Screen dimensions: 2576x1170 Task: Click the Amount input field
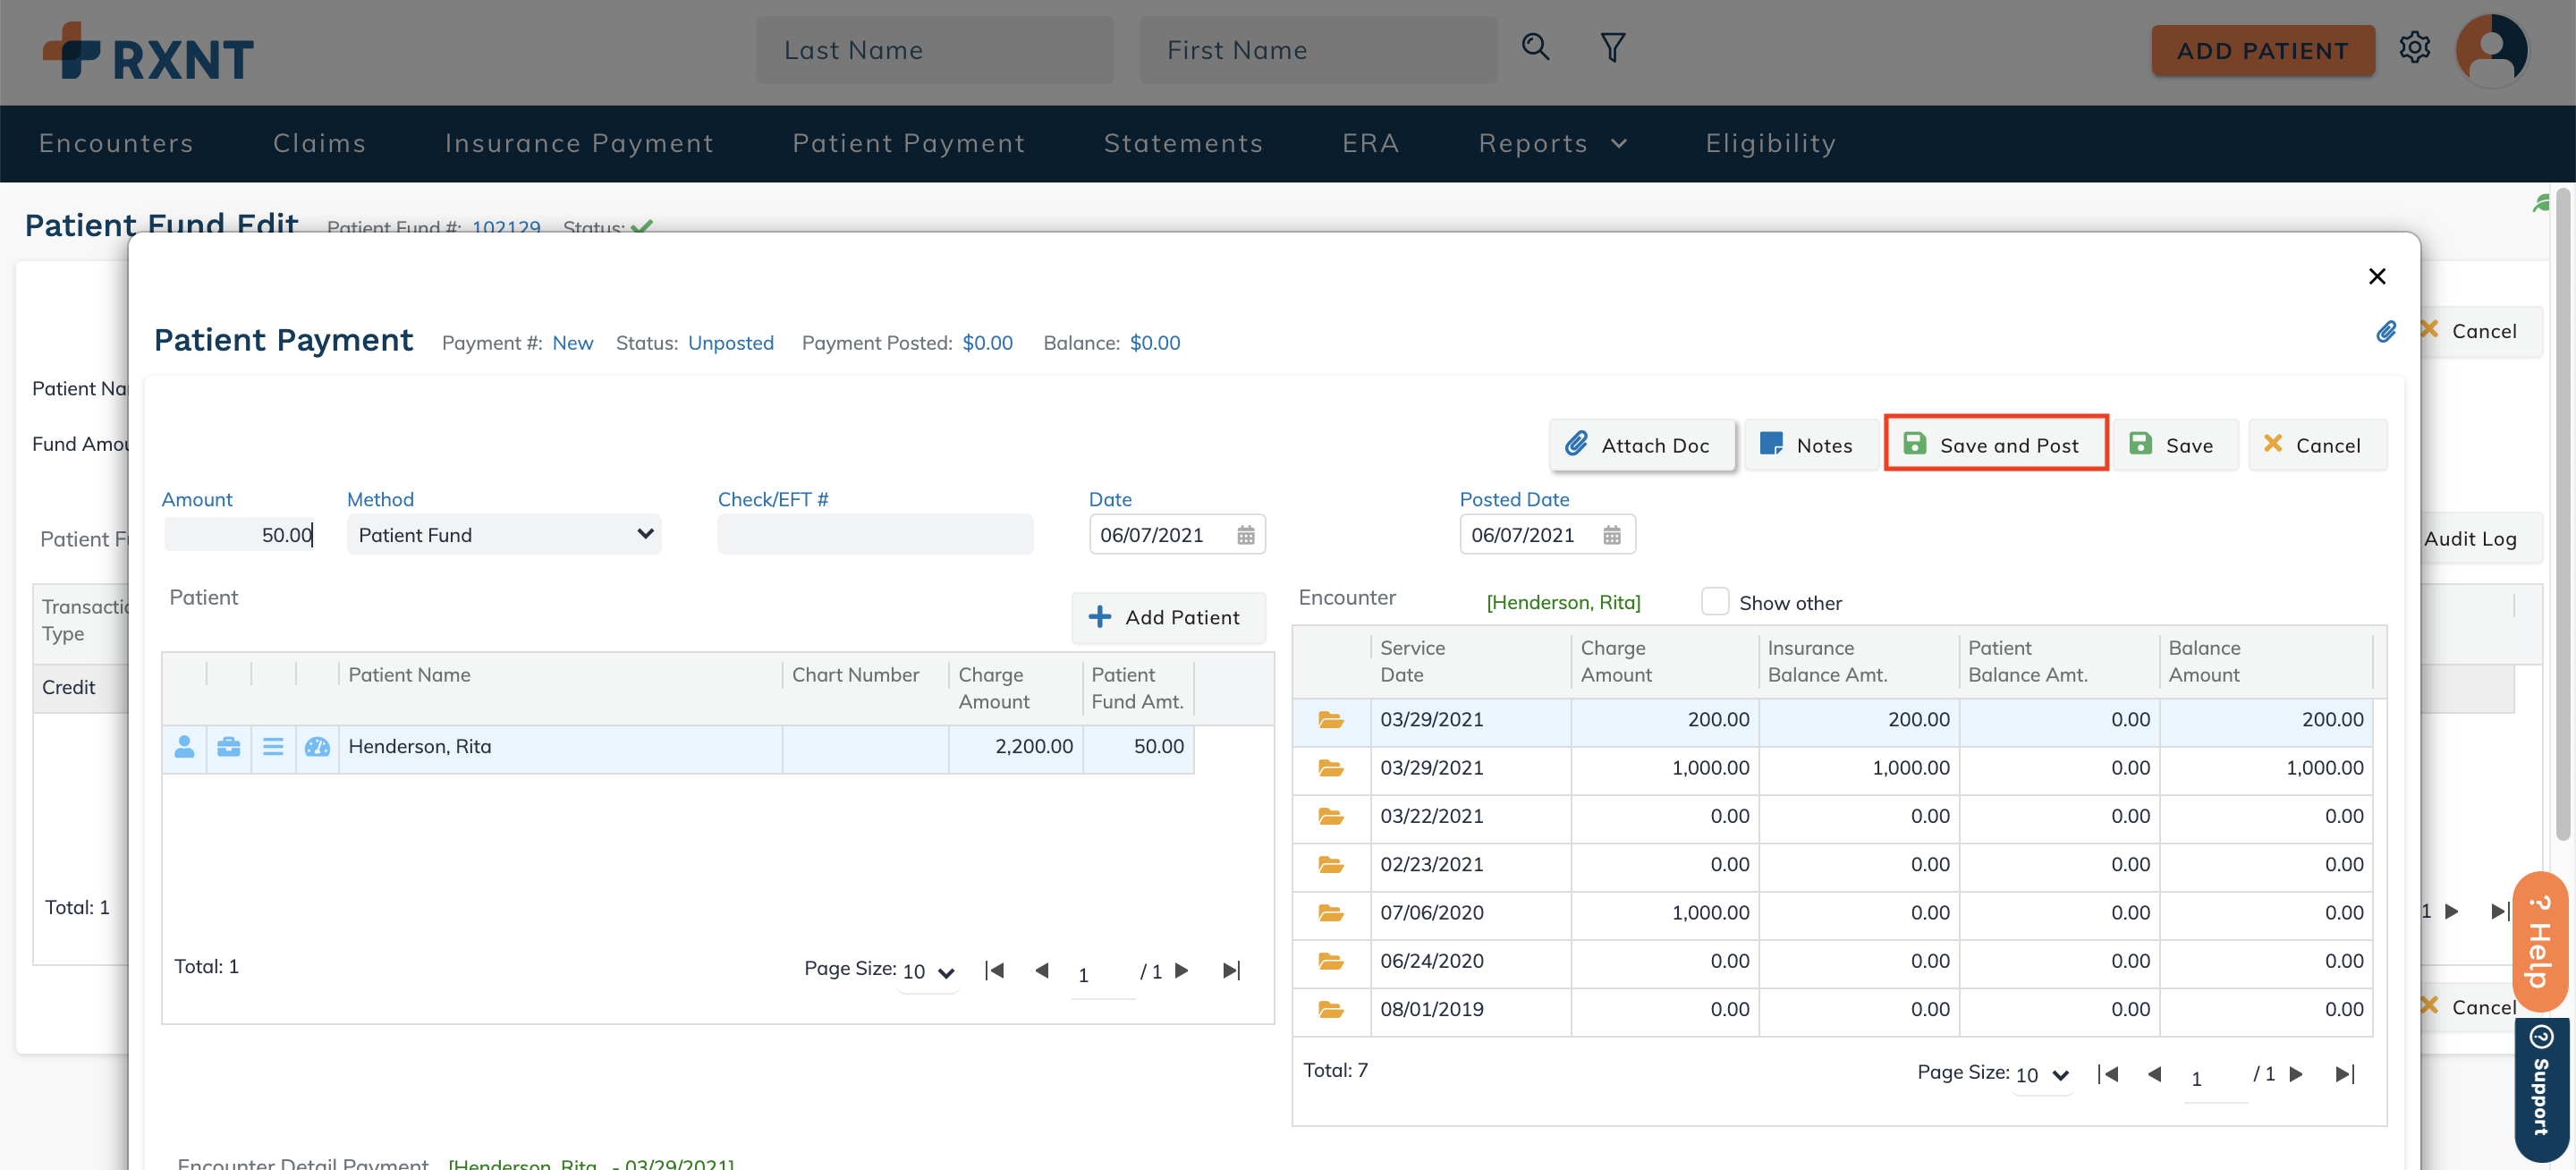[240, 535]
